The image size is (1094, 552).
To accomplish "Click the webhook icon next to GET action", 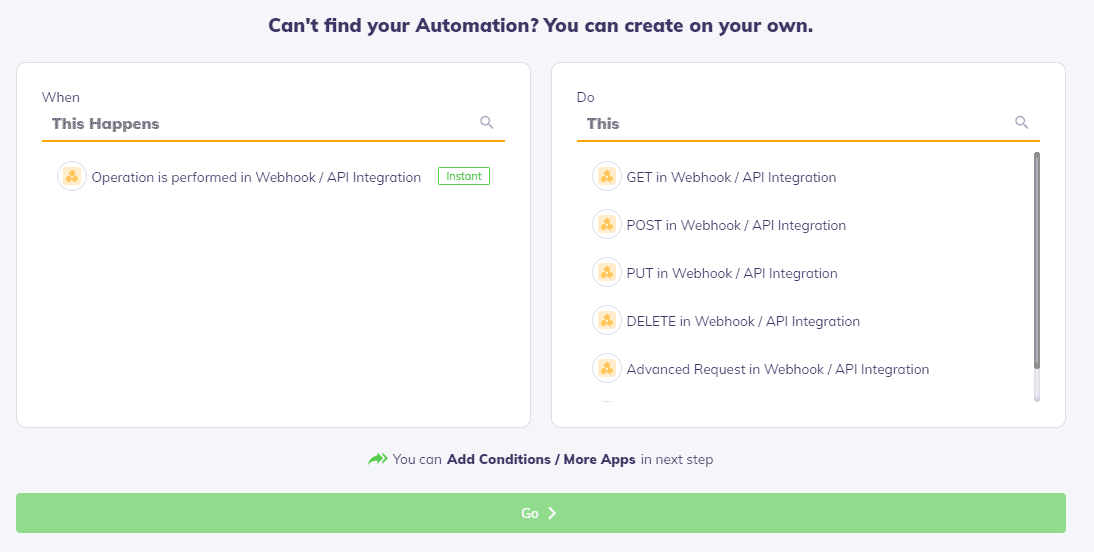I will 606,177.
